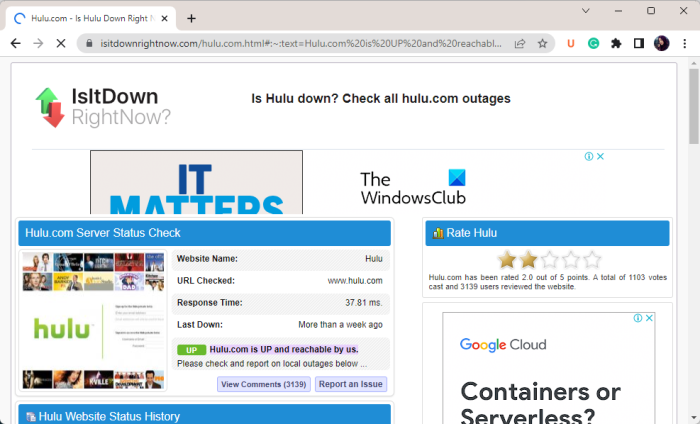Open the Google Cloud advertisement
This screenshot has height=424, width=700.
tap(548, 368)
